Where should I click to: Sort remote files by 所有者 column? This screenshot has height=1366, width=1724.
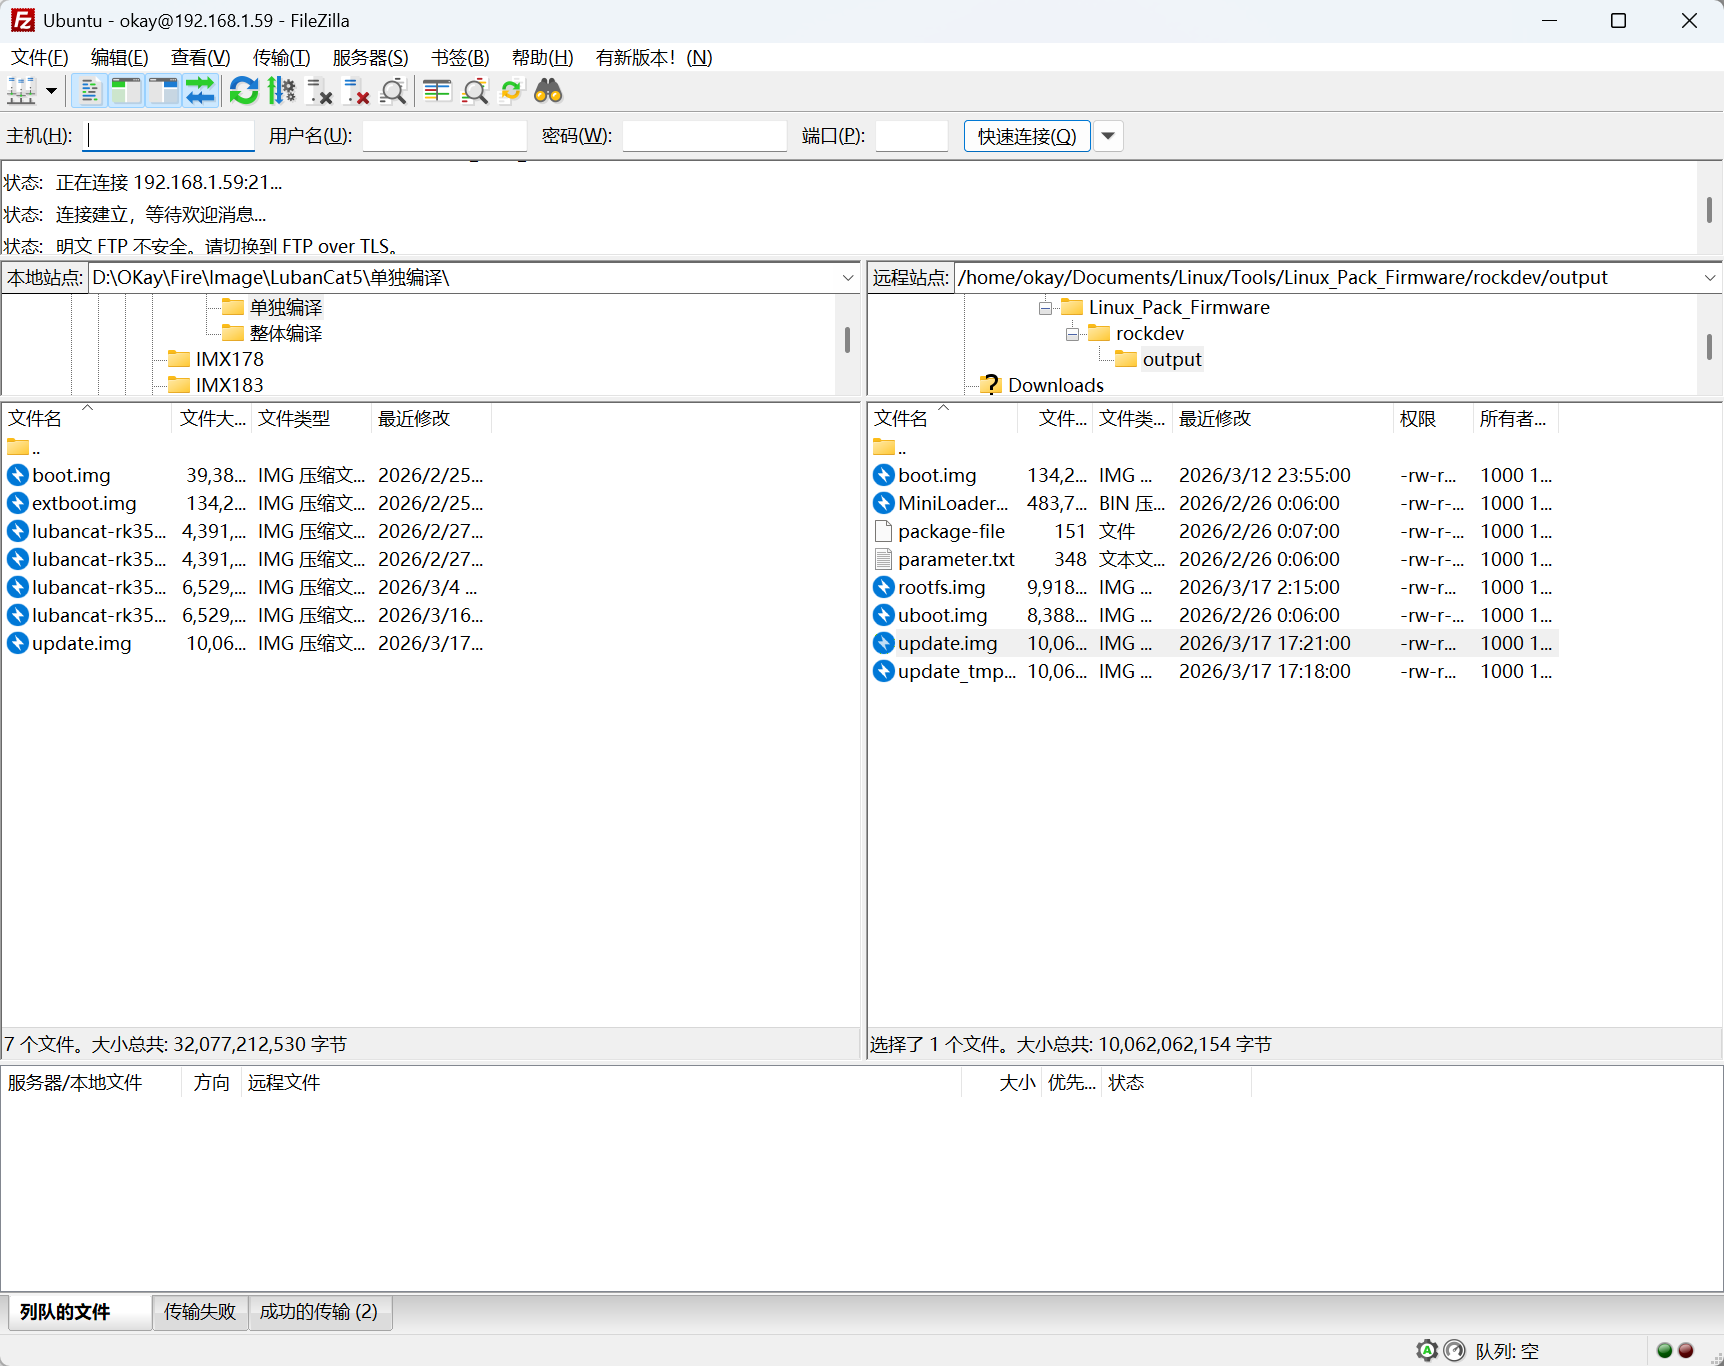[x=1516, y=419]
